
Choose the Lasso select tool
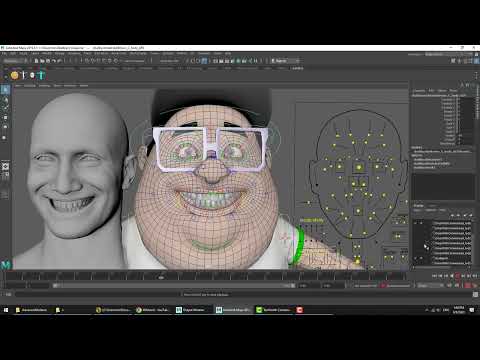(x=5, y=99)
